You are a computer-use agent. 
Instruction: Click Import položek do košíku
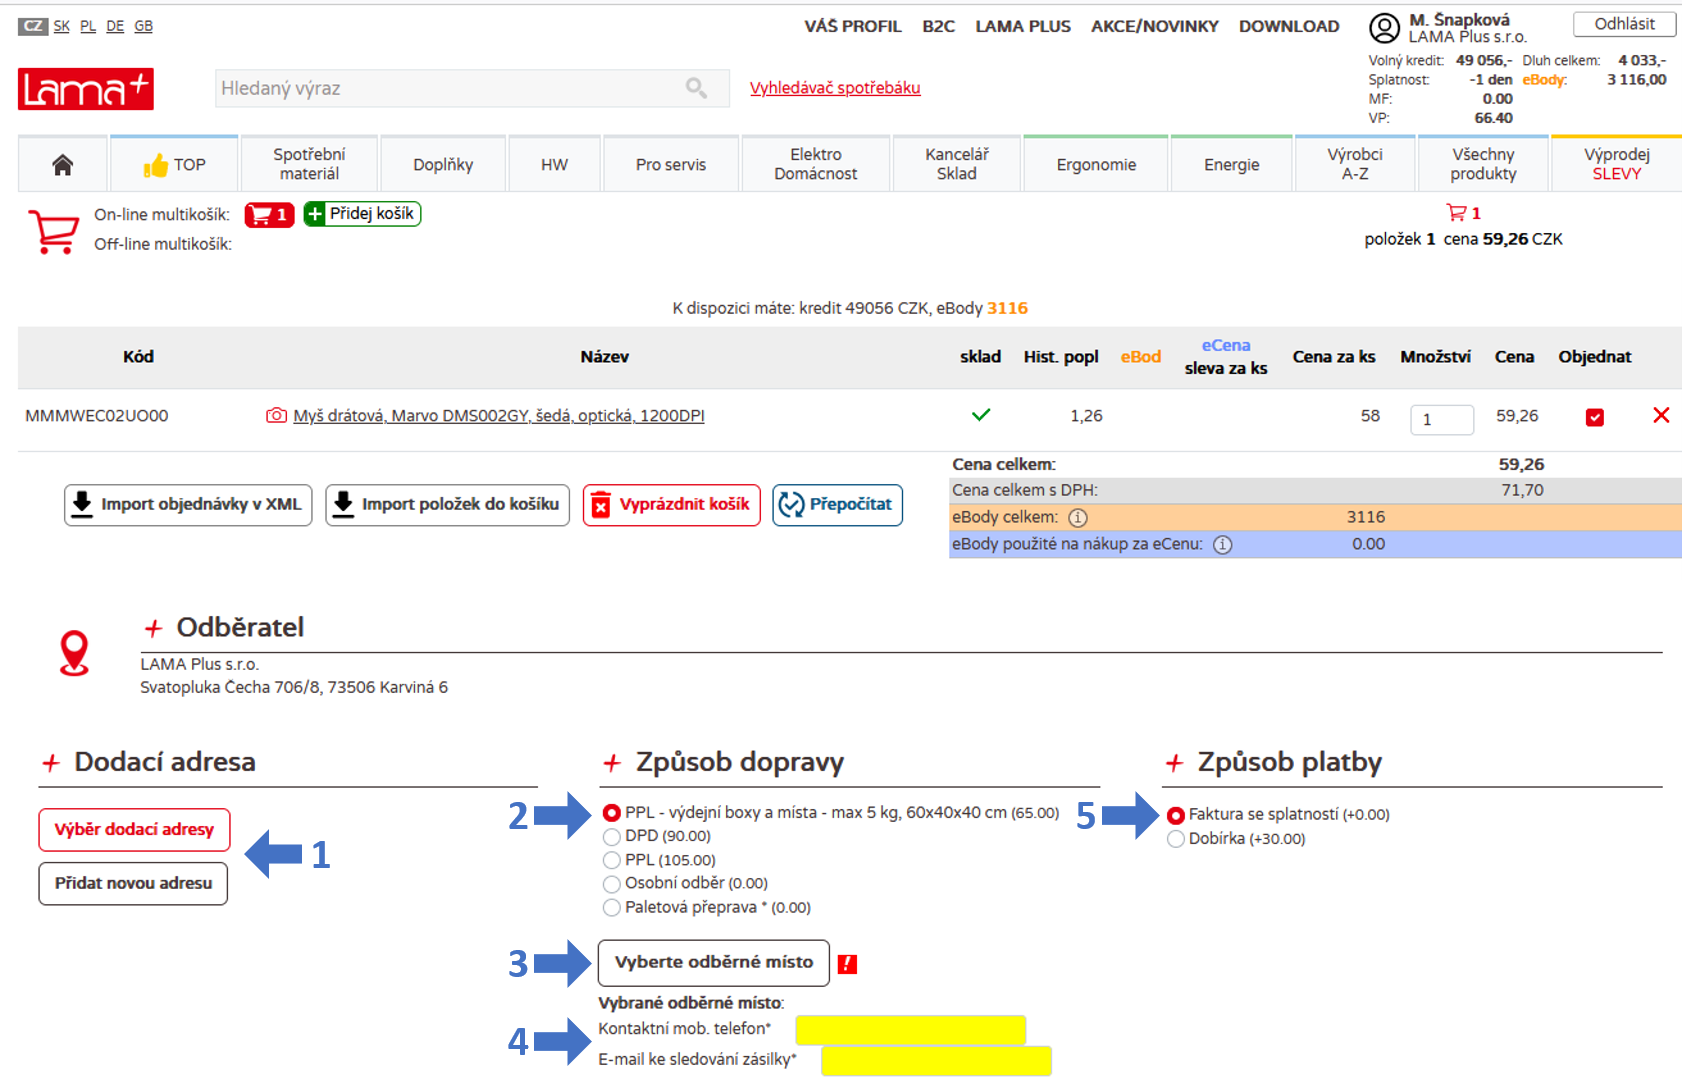(448, 505)
